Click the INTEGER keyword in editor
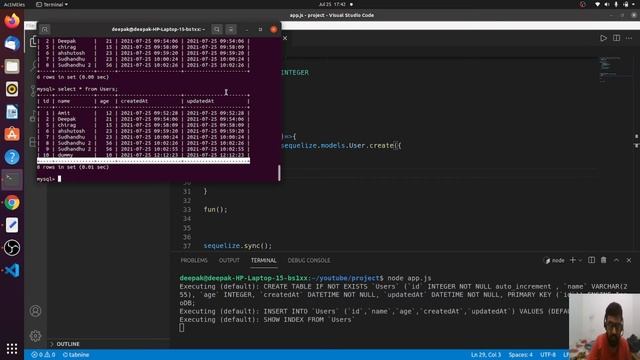Viewport: 640px width, 360px height. point(295,72)
